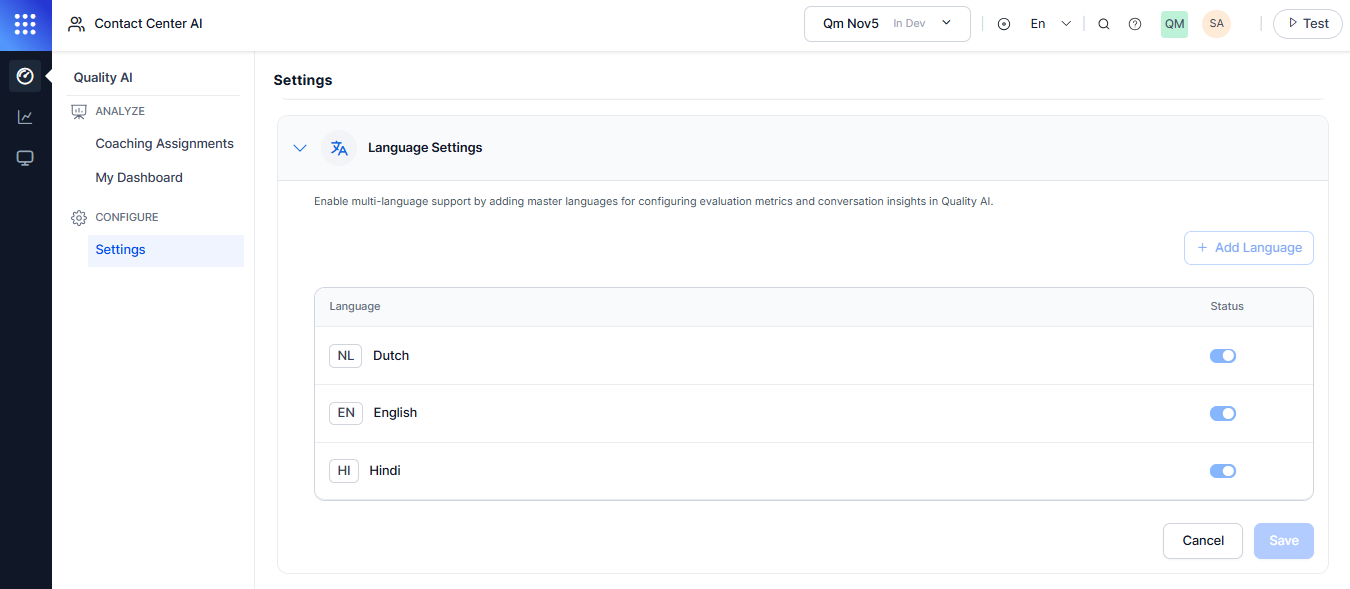Turn off the English language toggle

(1223, 413)
